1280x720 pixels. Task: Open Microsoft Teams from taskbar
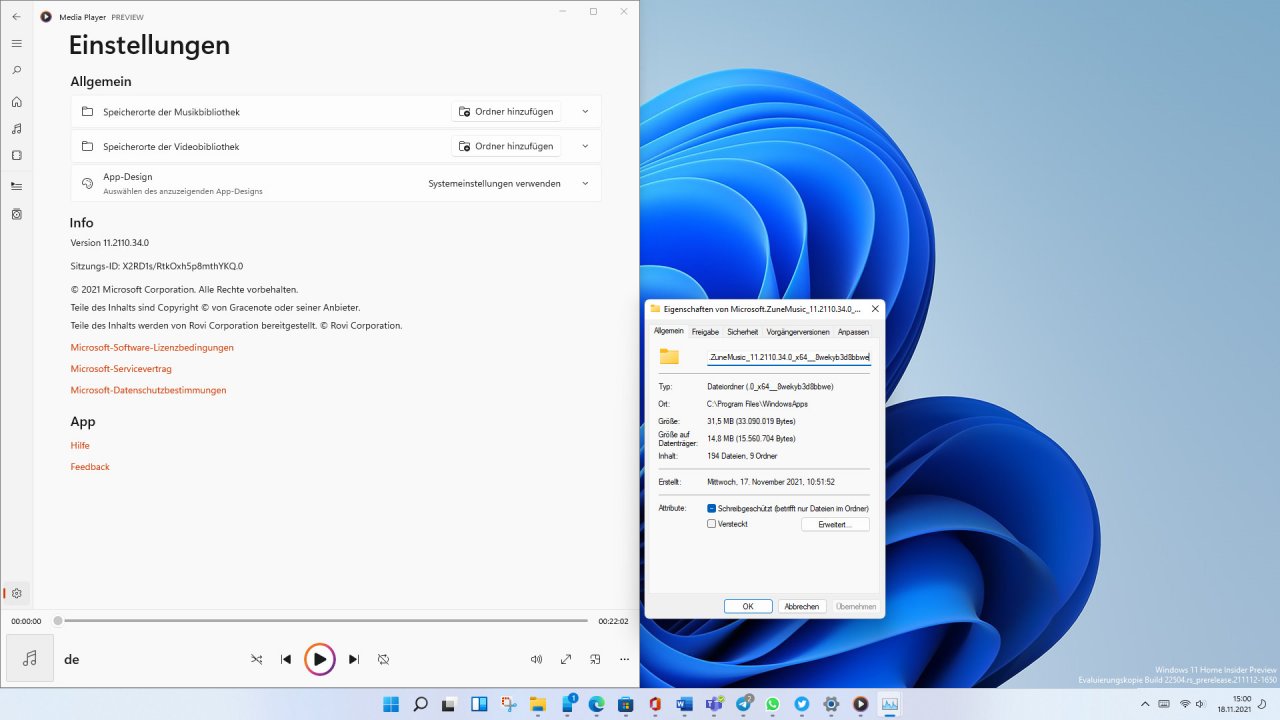coord(714,704)
